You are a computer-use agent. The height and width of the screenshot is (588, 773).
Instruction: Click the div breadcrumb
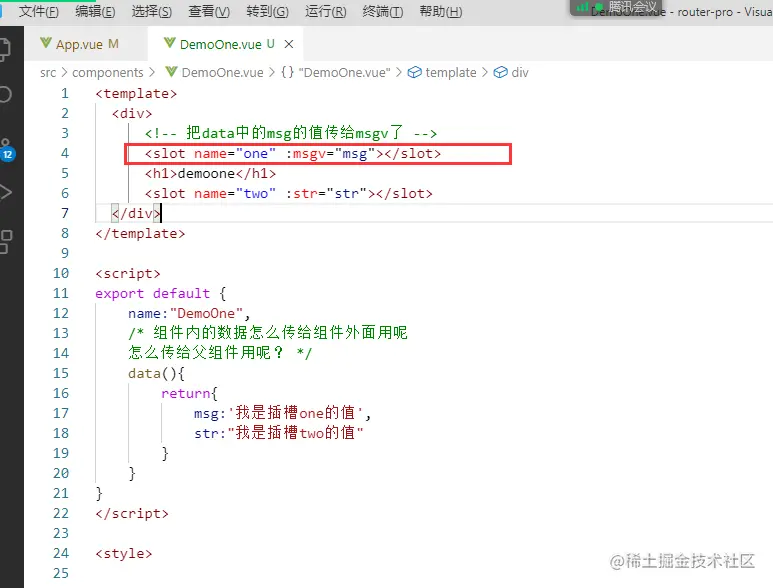pyautogui.click(x=520, y=73)
